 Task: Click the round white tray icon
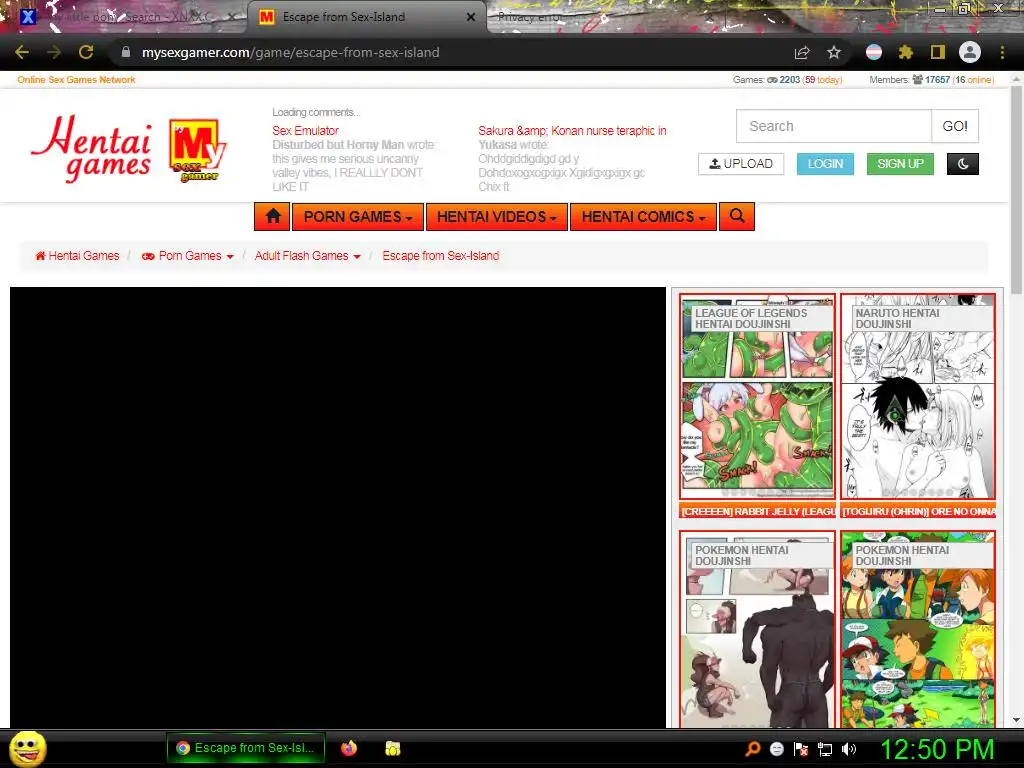(776, 749)
